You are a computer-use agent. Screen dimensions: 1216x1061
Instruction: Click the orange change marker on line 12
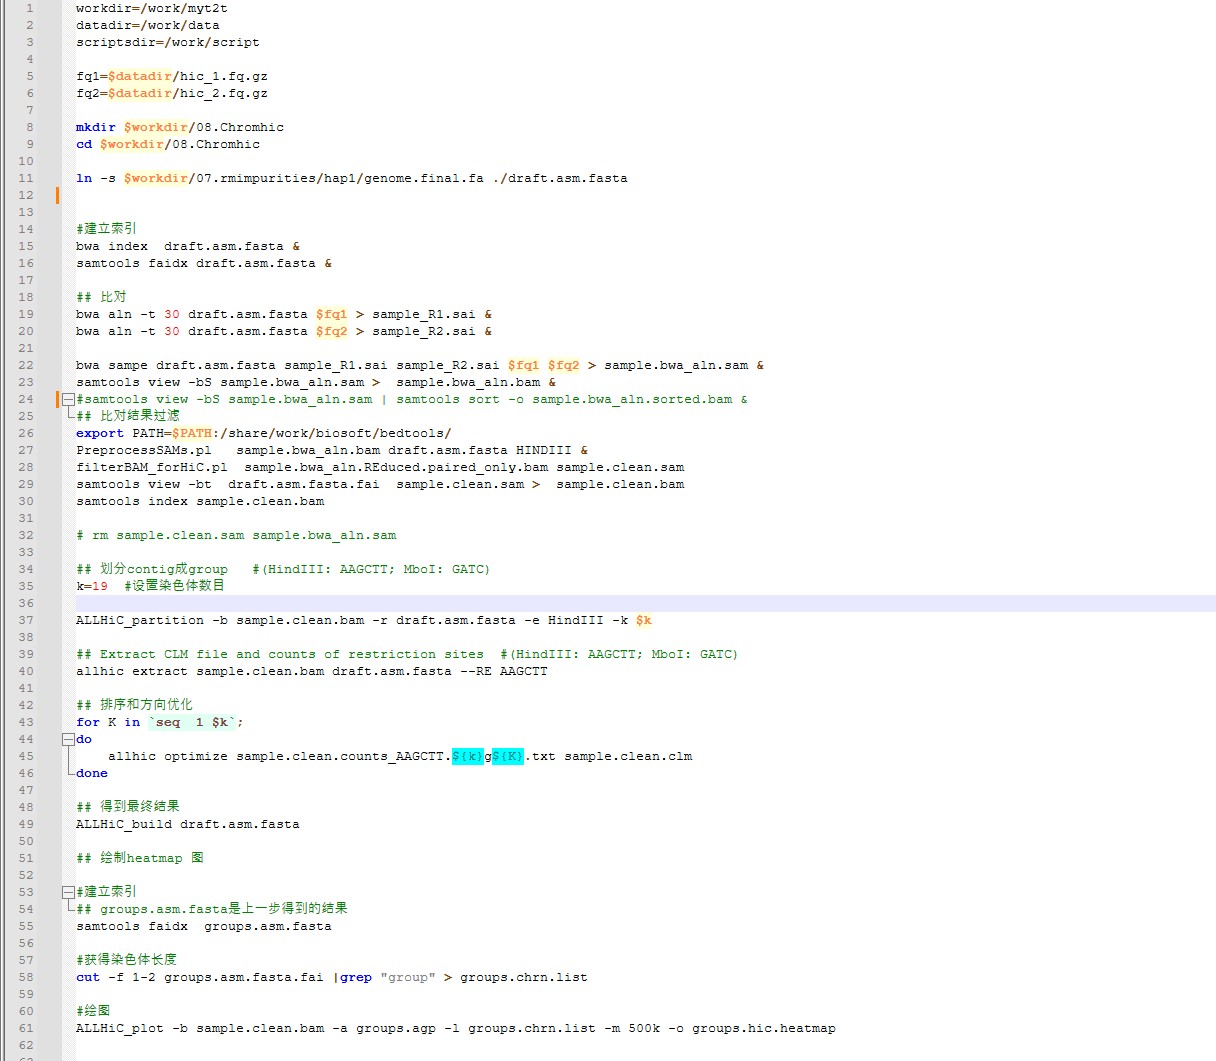coord(57,195)
